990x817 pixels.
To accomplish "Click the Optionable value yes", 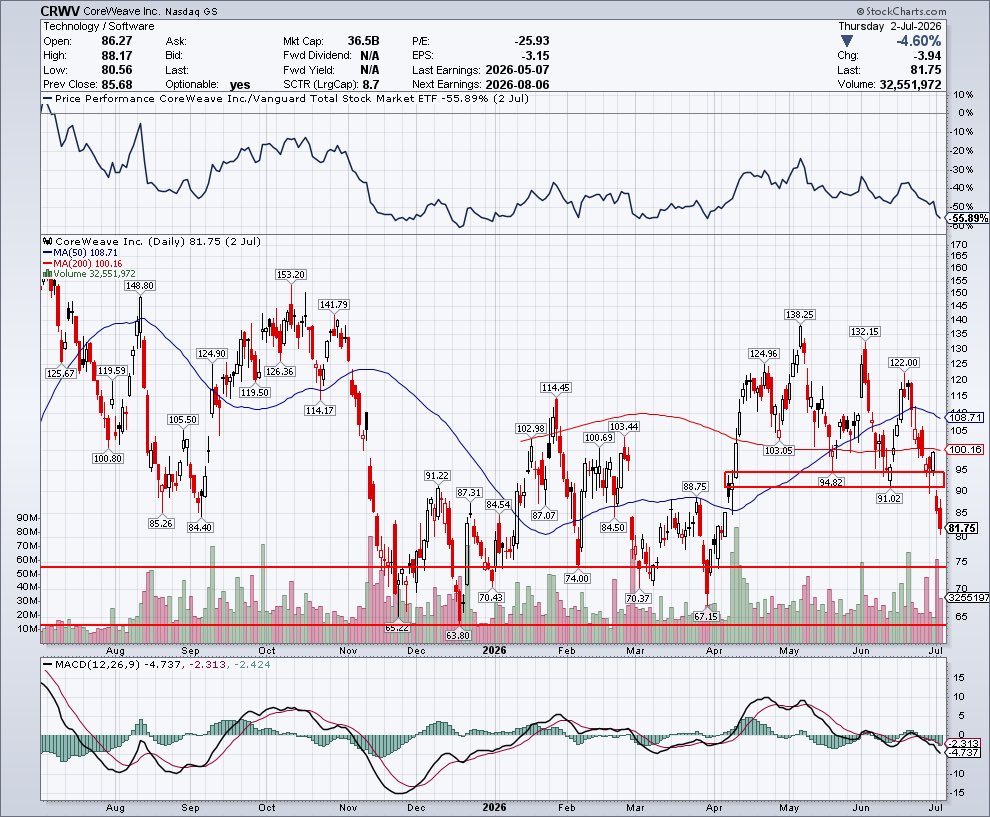I will tap(240, 85).
